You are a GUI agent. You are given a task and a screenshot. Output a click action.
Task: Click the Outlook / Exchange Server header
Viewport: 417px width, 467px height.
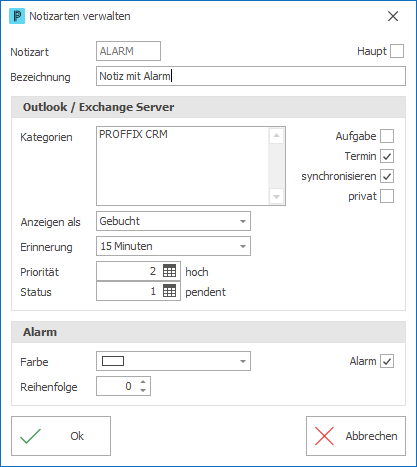coord(209,107)
